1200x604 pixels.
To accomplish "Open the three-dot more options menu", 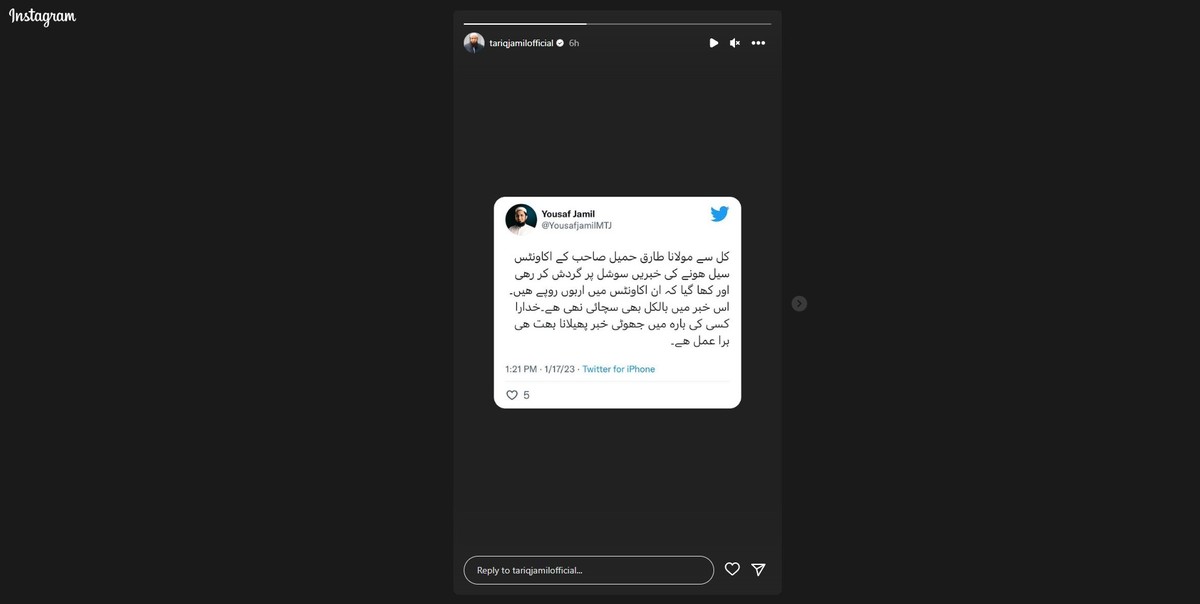I will click(758, 43).
